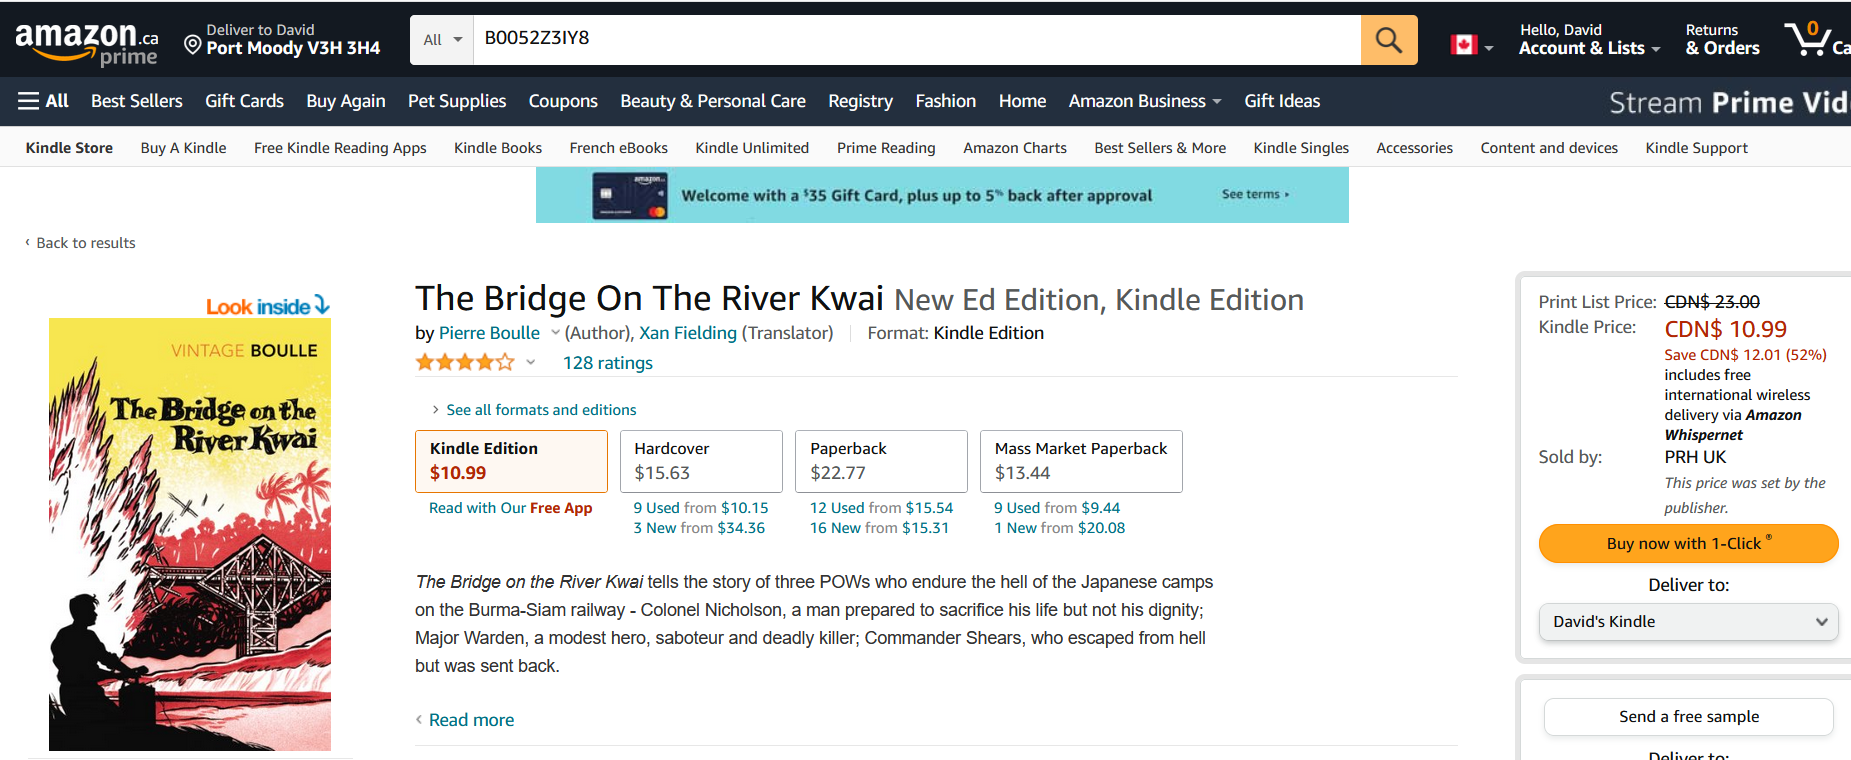Expand See all formats and editions
Viewport: 1851px width, 760px height.
[540, 410]
